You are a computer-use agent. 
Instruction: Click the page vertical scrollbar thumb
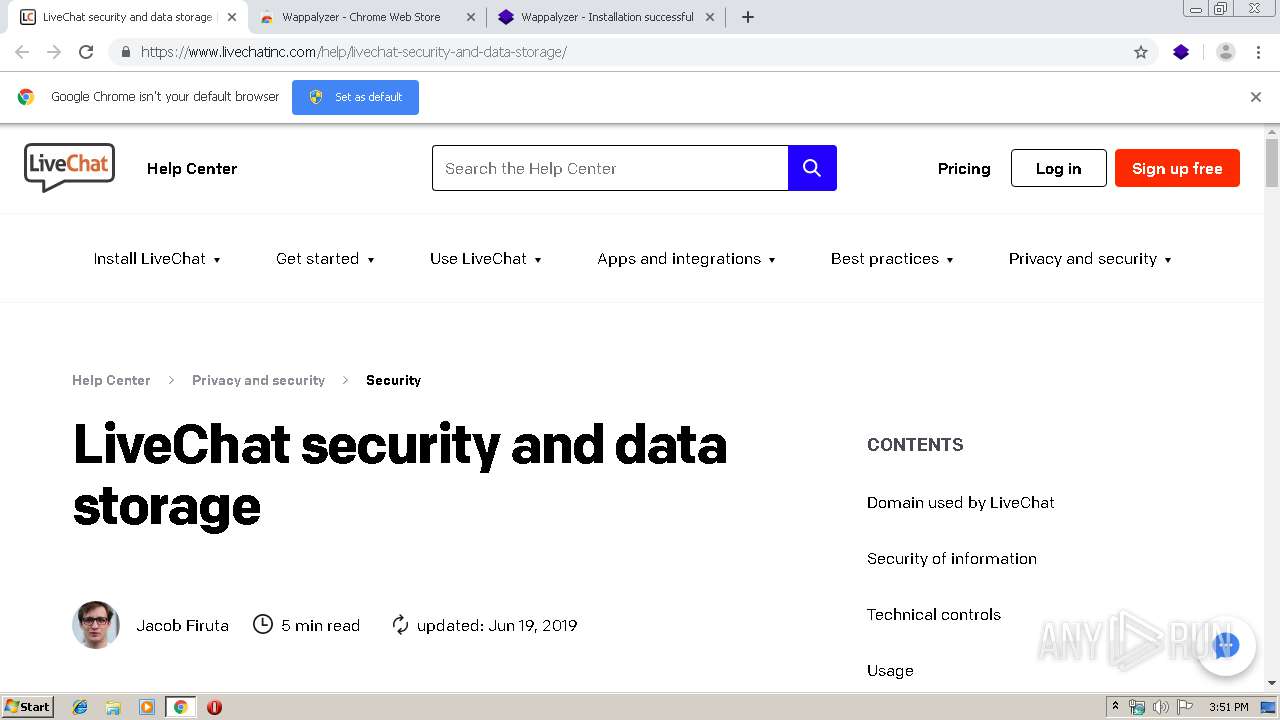pyautogui.click(x=1272, y=163)
